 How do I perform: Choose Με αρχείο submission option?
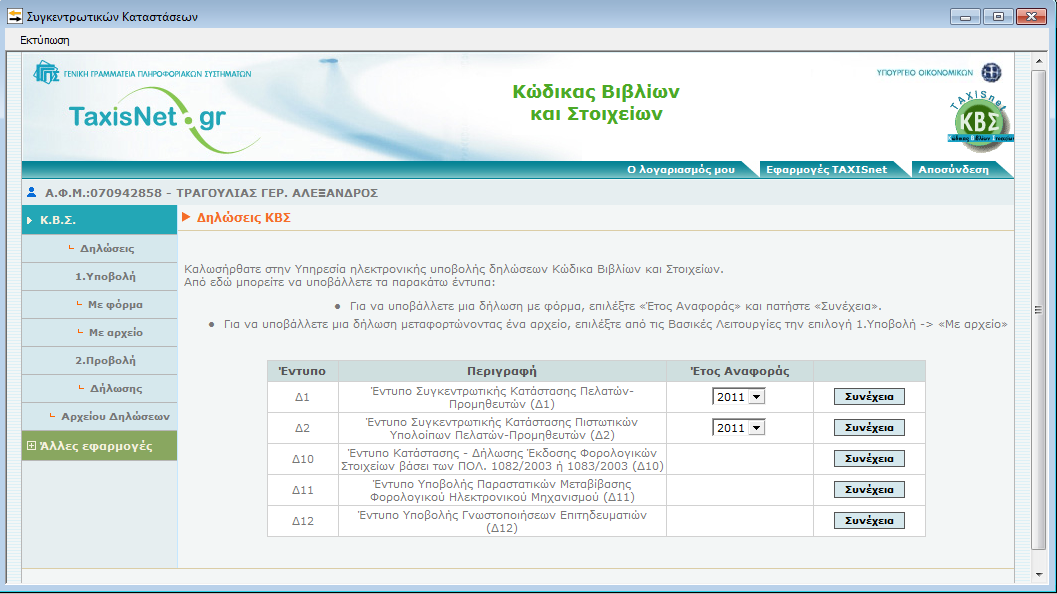tap(115, 332)
